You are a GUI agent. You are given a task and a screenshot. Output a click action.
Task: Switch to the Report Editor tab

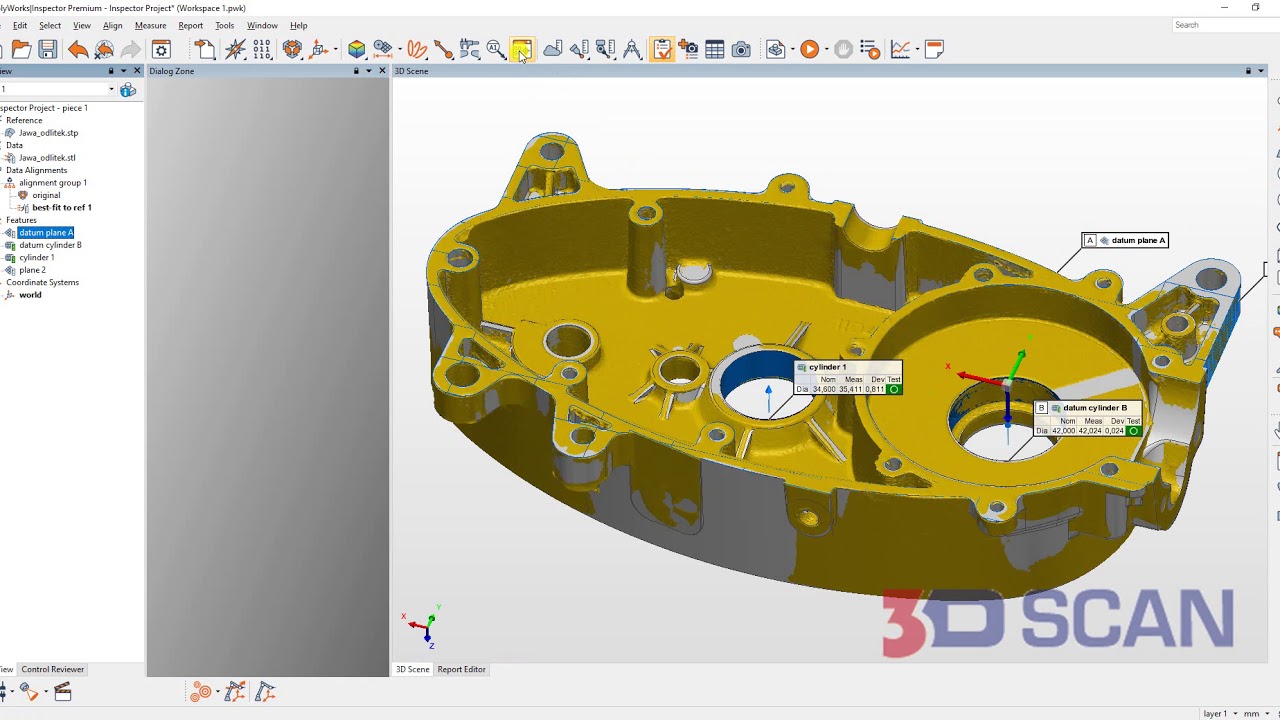tap(461, 669)
